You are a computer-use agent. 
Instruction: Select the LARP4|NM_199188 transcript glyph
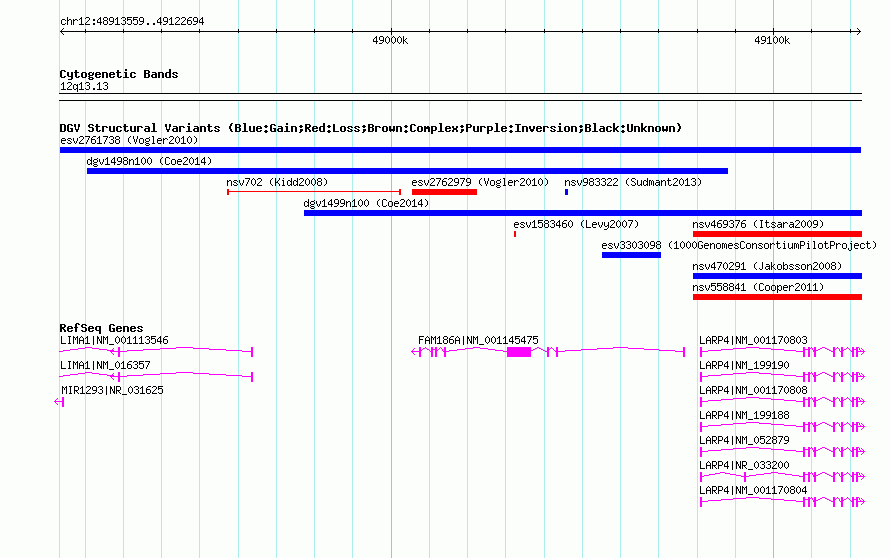[x=782, y=427]
